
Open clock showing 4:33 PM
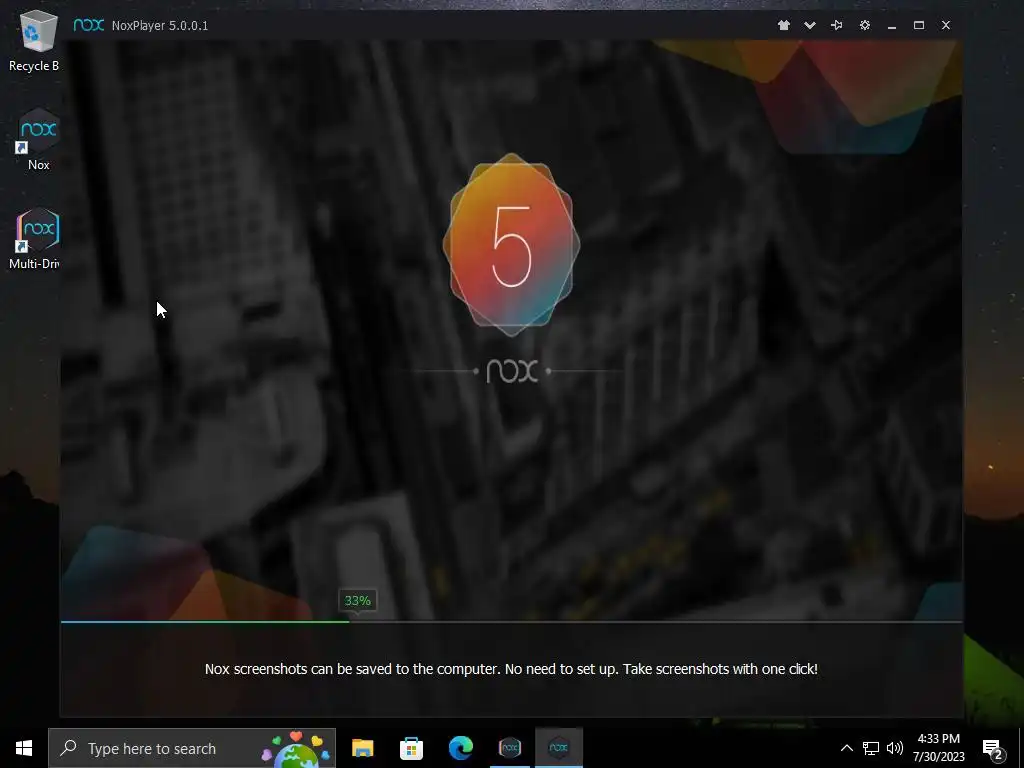tap(938, 748)
